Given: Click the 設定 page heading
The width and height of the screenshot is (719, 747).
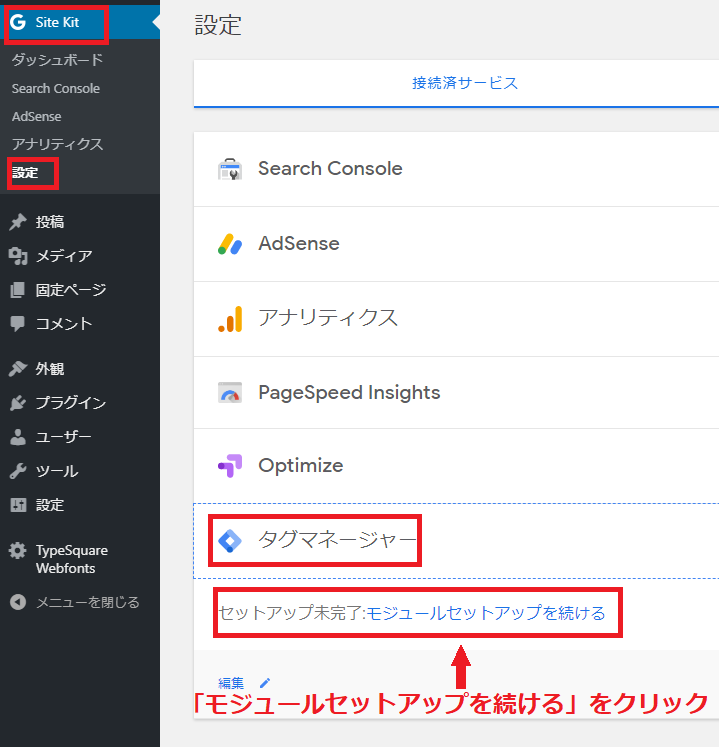Looking at the screenshot, I should click(218, 25).
